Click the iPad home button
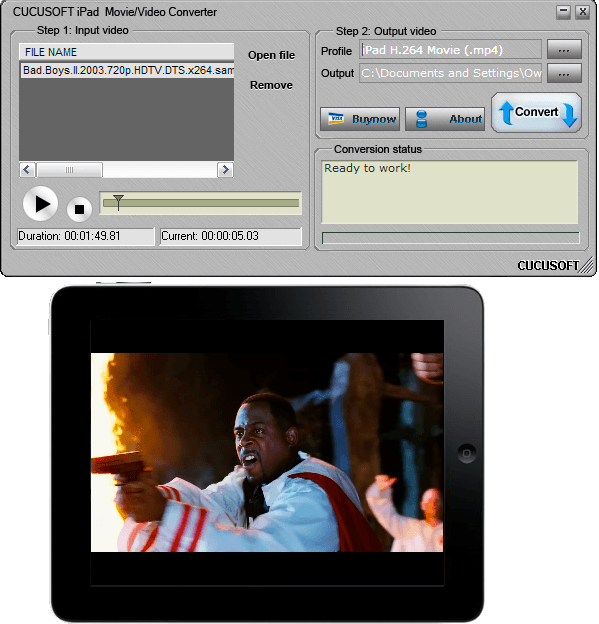 point(466,453)
